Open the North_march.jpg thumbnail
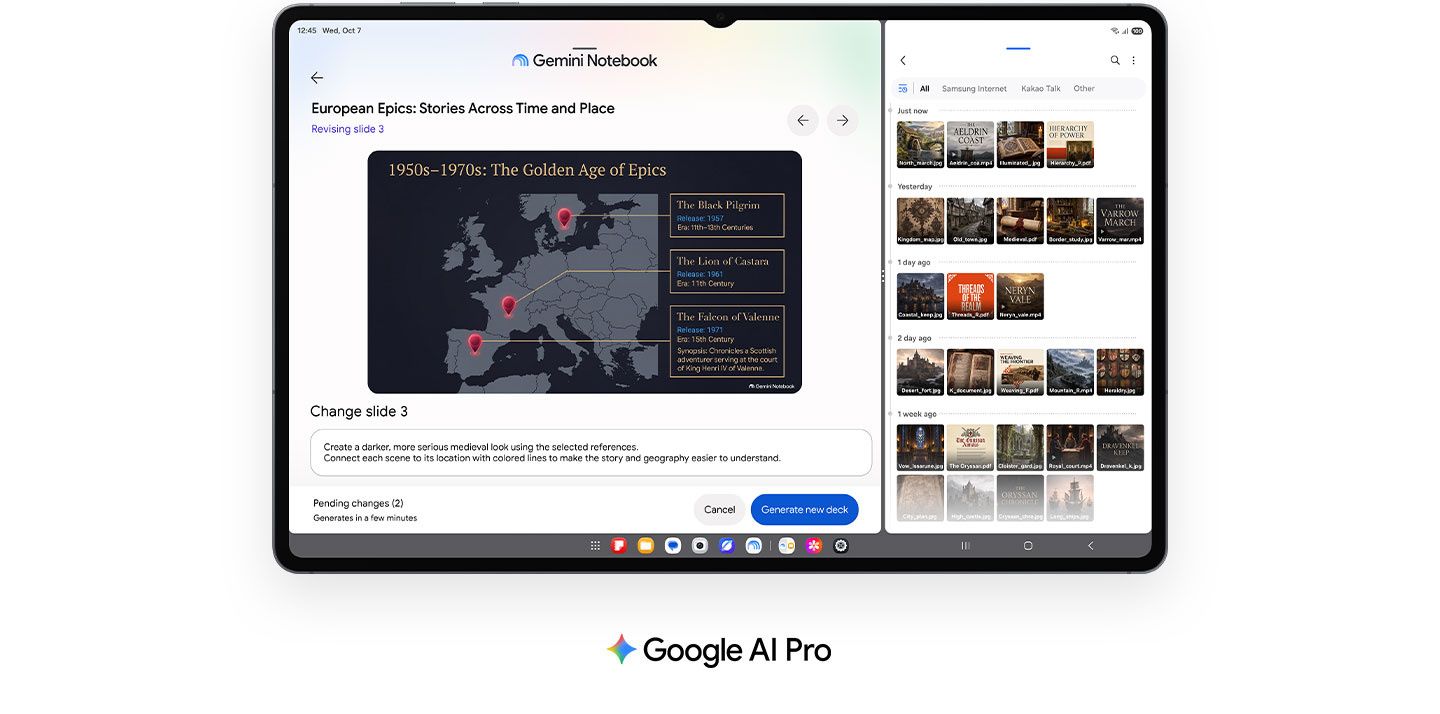 (x=920, y=145)
